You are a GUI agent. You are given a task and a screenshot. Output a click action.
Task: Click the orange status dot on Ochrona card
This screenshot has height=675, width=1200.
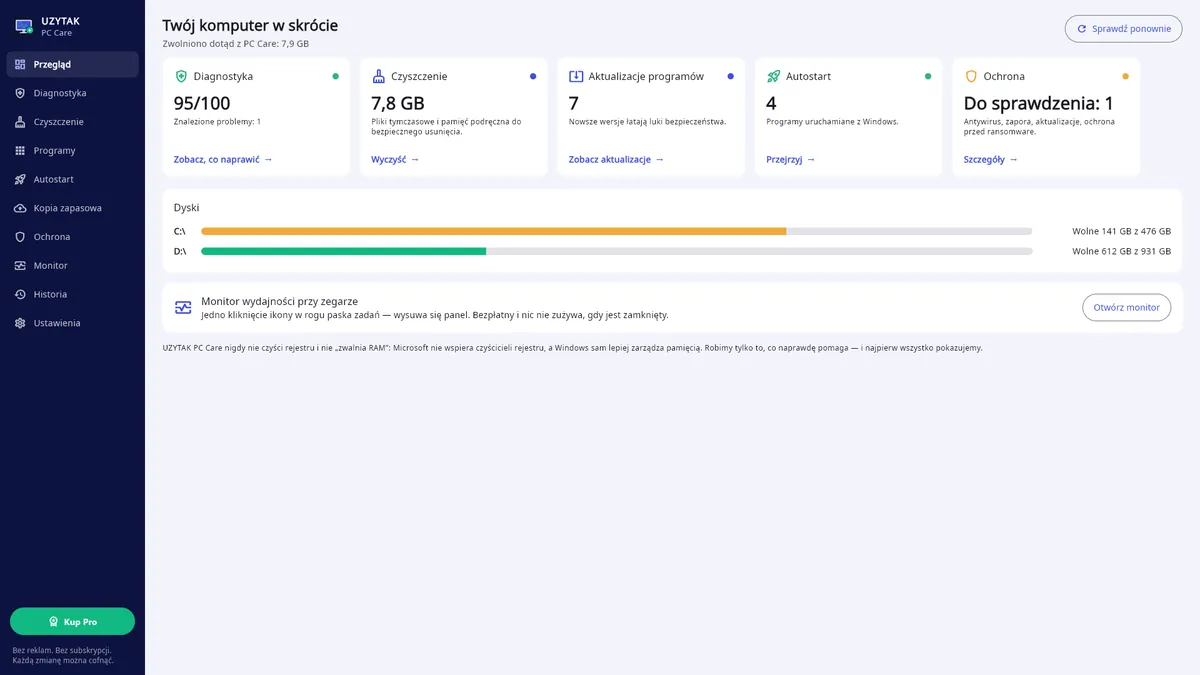point(1125,76)
